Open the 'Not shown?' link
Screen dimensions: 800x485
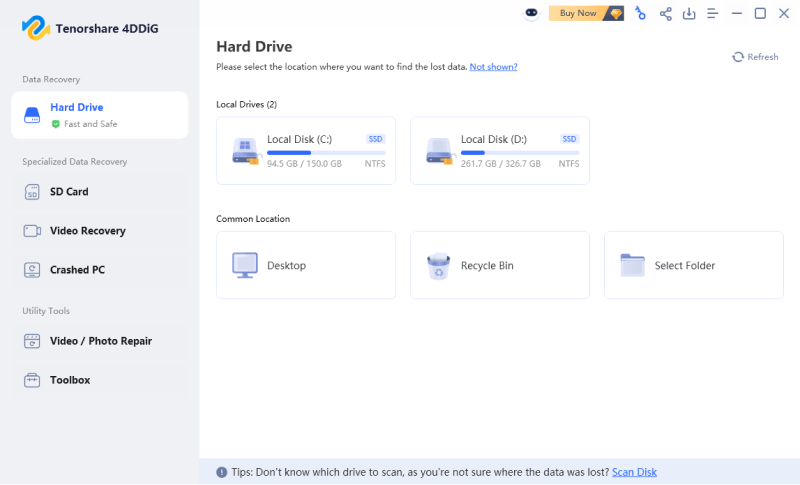click(493, 67)
